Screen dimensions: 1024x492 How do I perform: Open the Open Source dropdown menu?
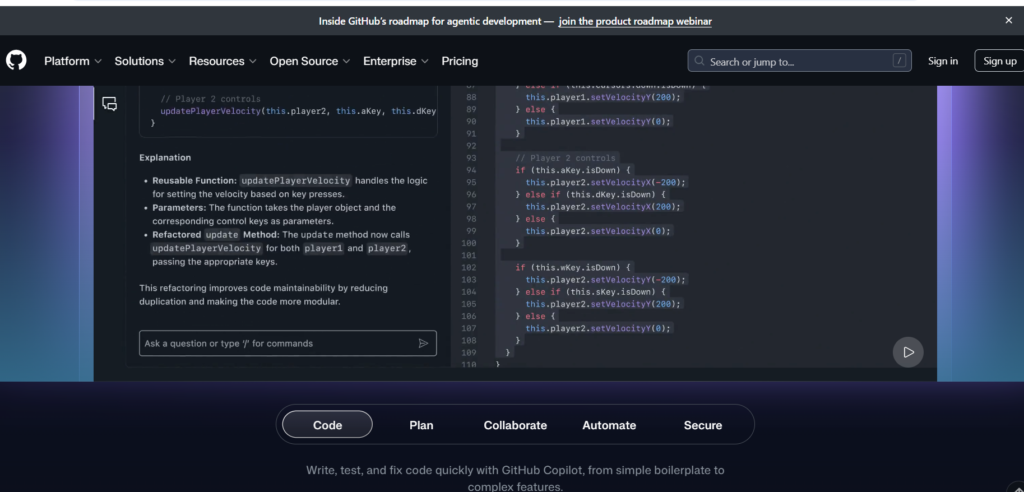[x=310, y=61]
